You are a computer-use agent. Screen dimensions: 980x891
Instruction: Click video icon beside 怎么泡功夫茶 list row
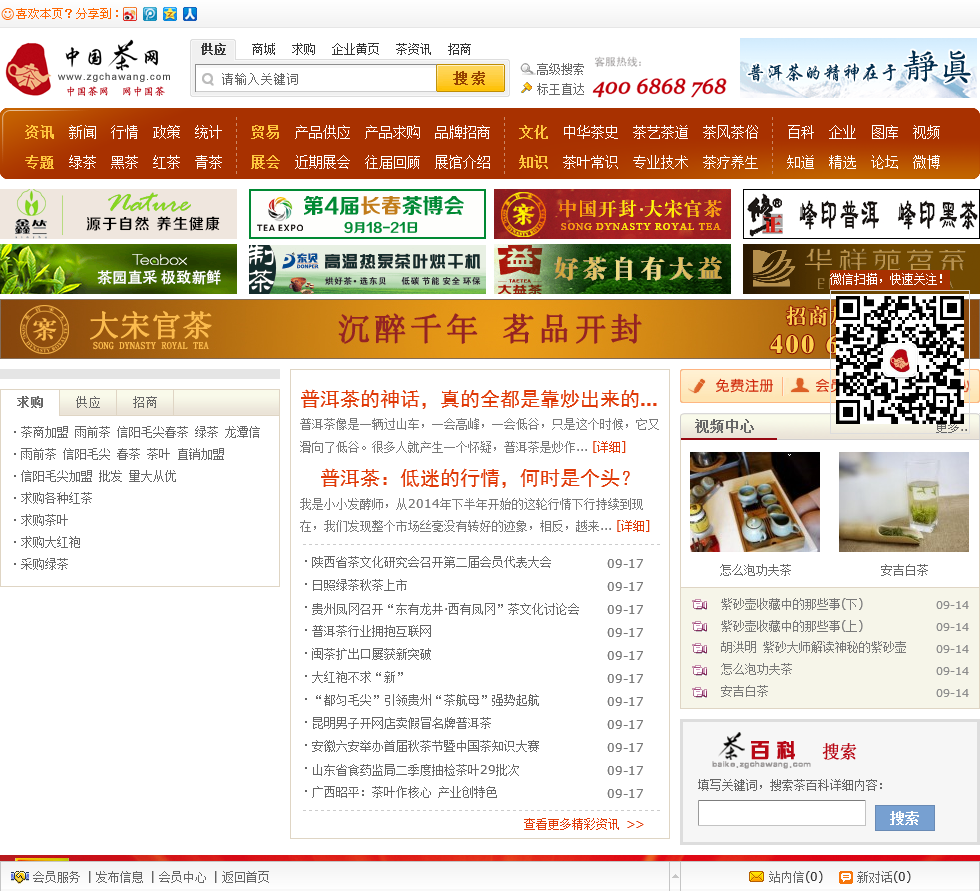pyautogui.click(x=700, y=670)
